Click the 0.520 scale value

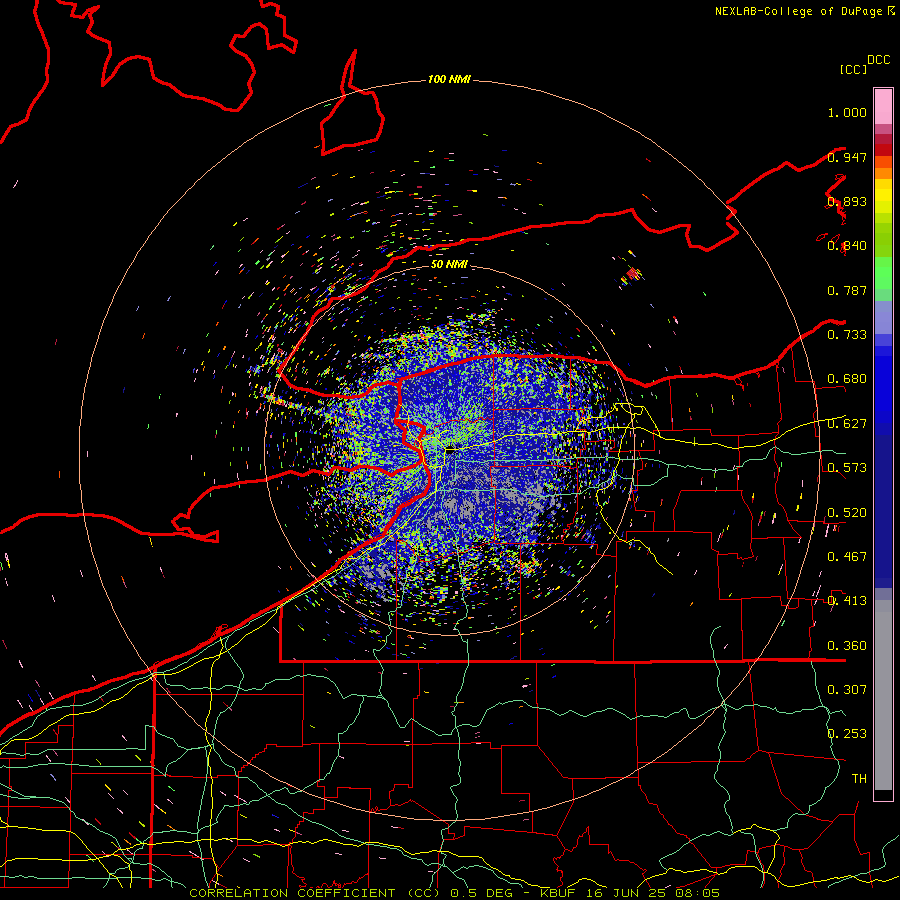coord(847,513)
